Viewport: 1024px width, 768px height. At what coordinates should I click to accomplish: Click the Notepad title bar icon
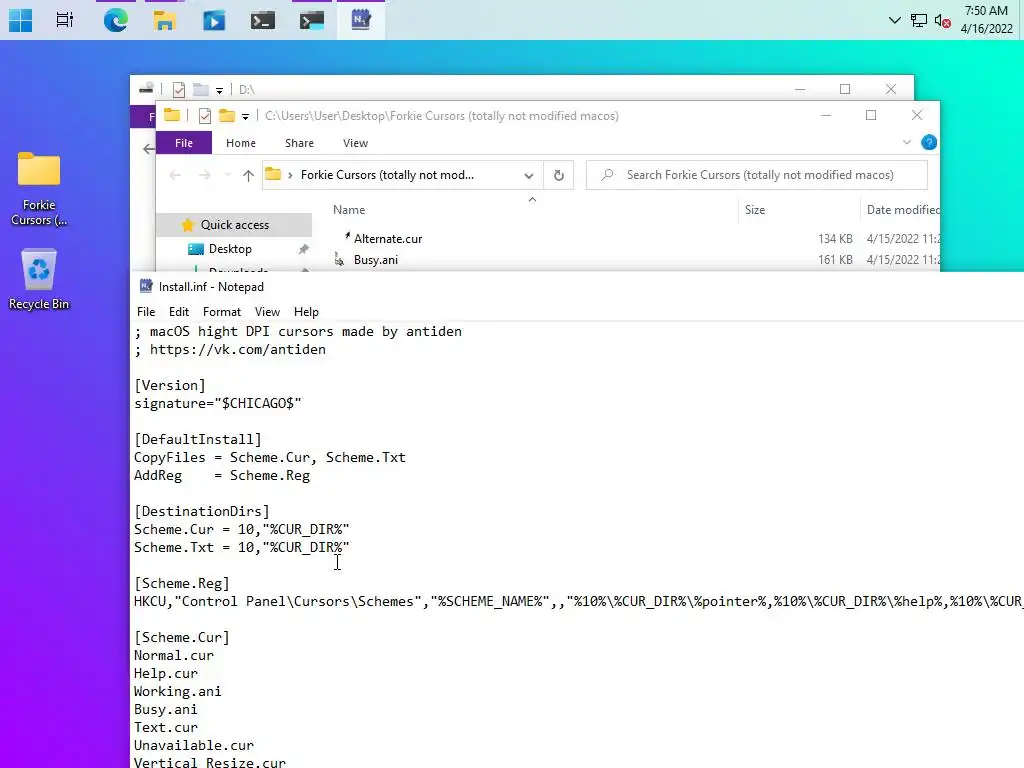coord(146,286)
